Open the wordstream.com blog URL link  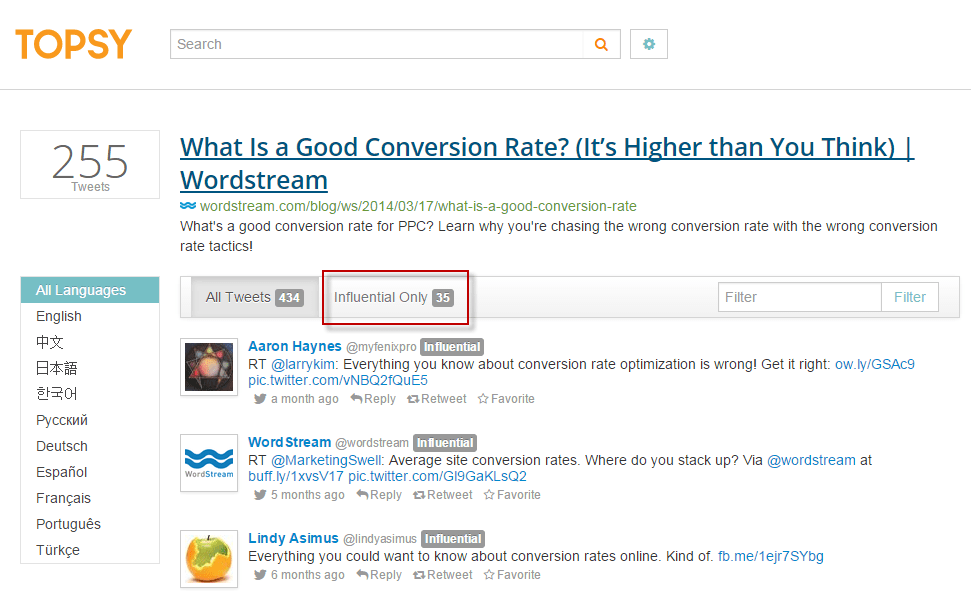[418, 206]
